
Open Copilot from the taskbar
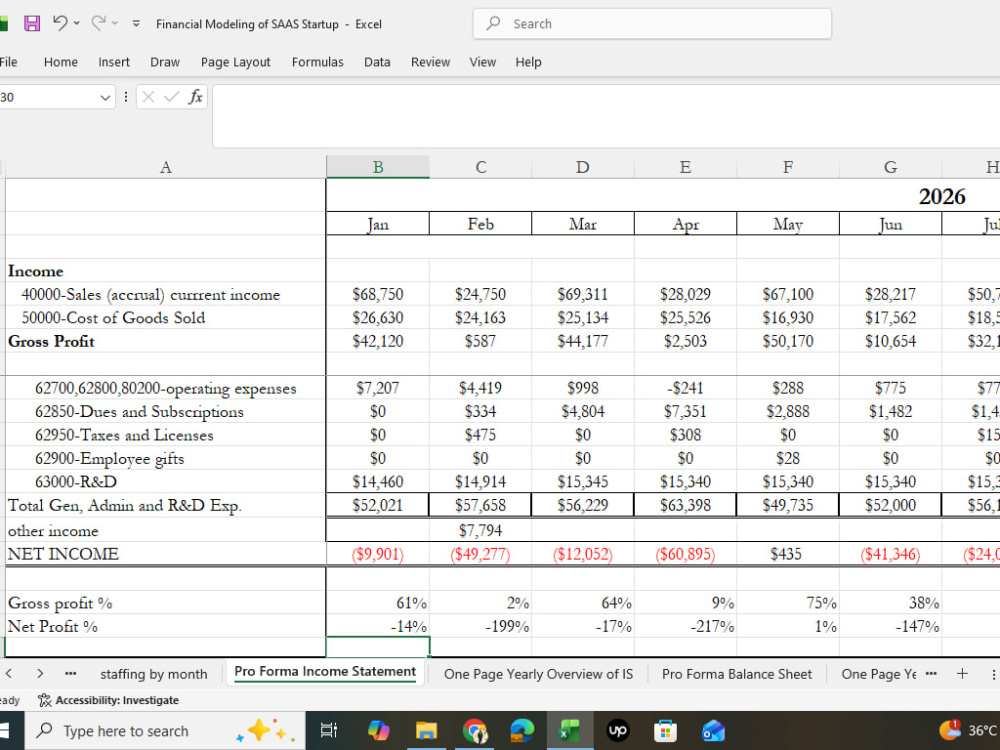click(x=378, y=731)
